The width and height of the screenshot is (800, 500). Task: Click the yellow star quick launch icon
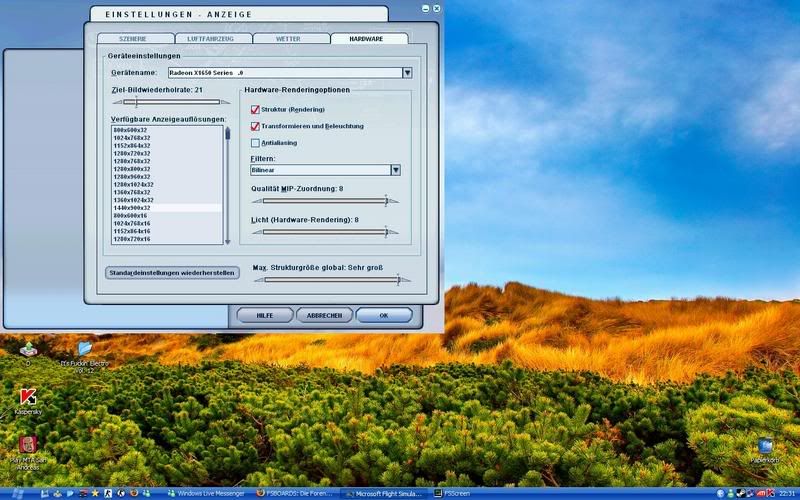click(x=95, y=493)
